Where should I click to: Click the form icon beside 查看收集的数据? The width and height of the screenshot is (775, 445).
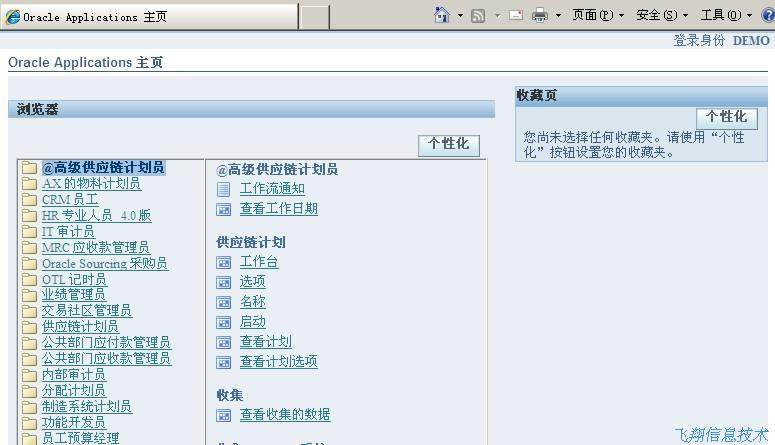[x=223, y=415]
